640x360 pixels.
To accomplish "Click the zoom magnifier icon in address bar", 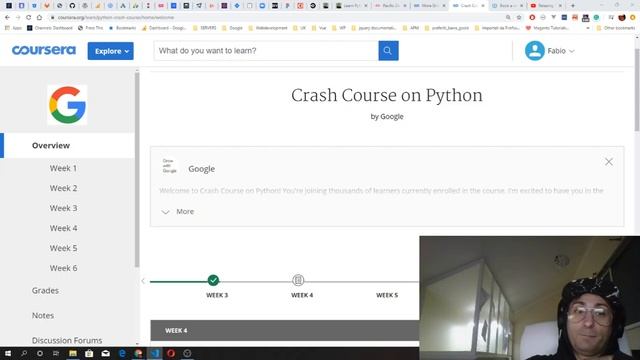I will pyautogui.click(x=508, y=18).
